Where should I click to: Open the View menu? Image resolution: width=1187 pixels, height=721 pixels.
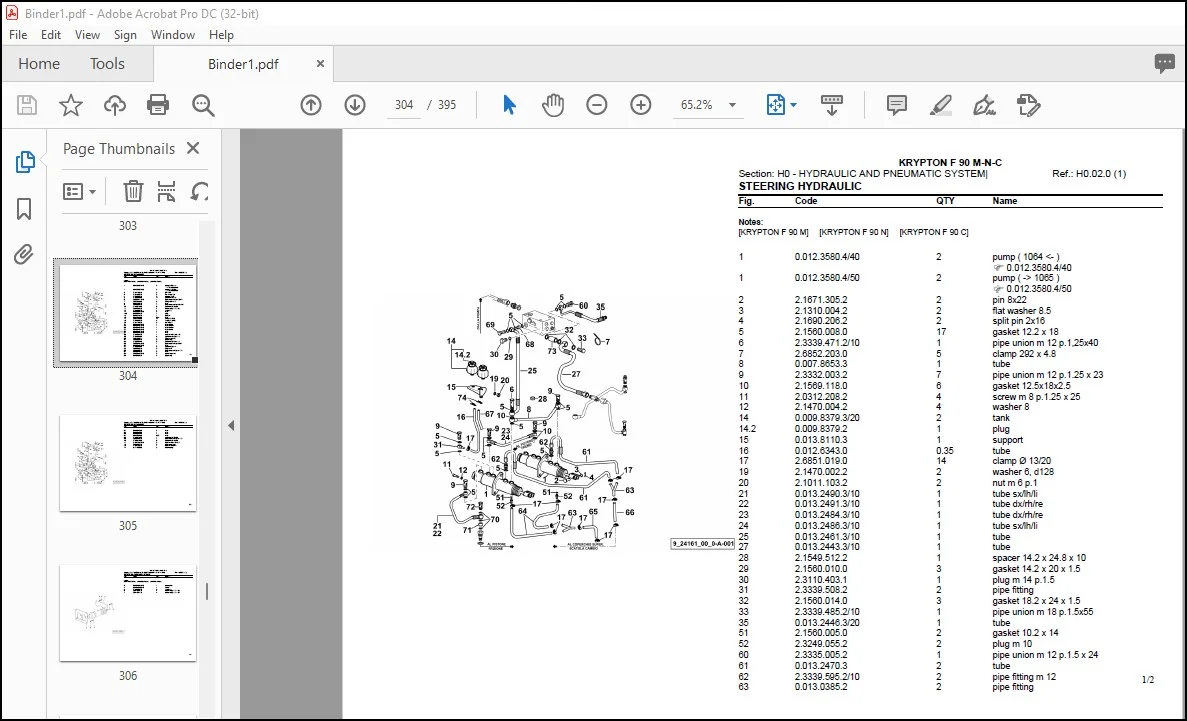coord(87,35)
